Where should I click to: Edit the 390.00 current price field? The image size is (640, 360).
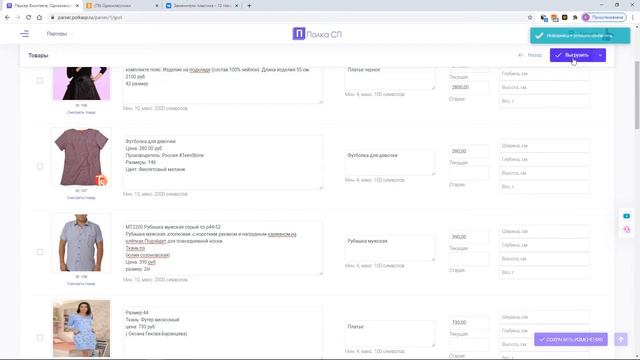pyautogui.click(x=469, y=237)
